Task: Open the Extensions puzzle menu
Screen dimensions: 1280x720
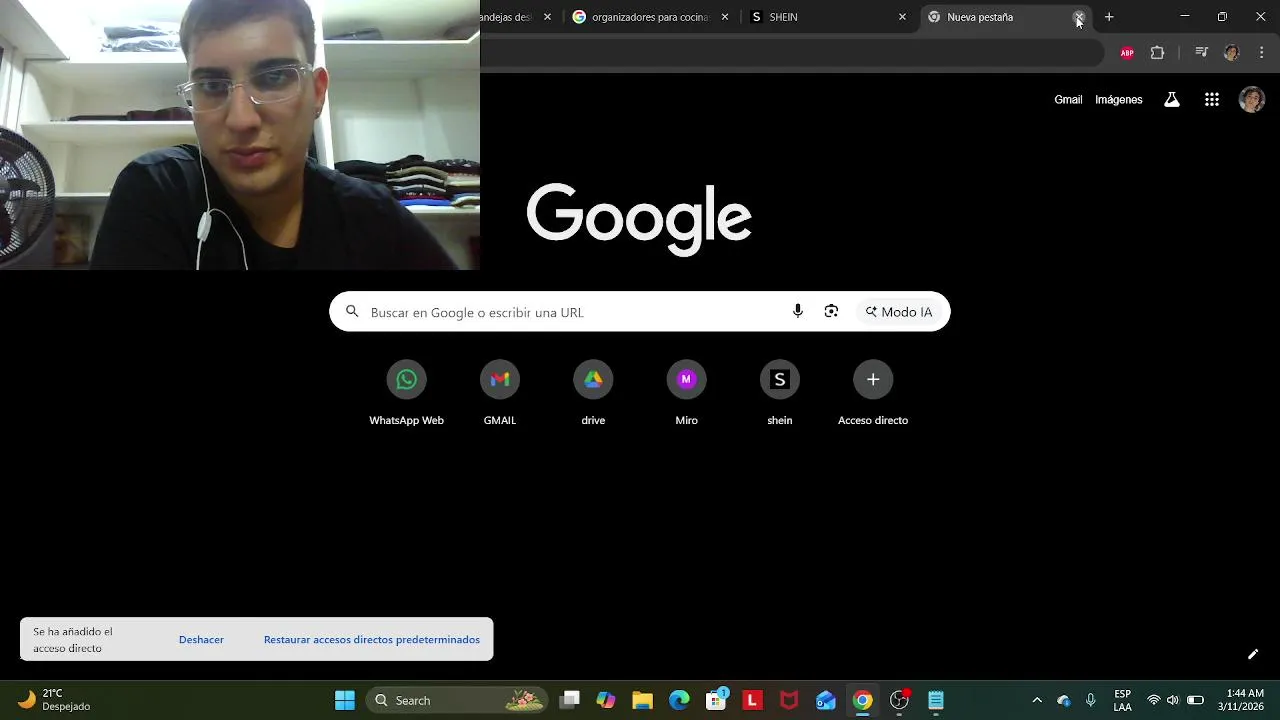Action: click(1158, 53)
